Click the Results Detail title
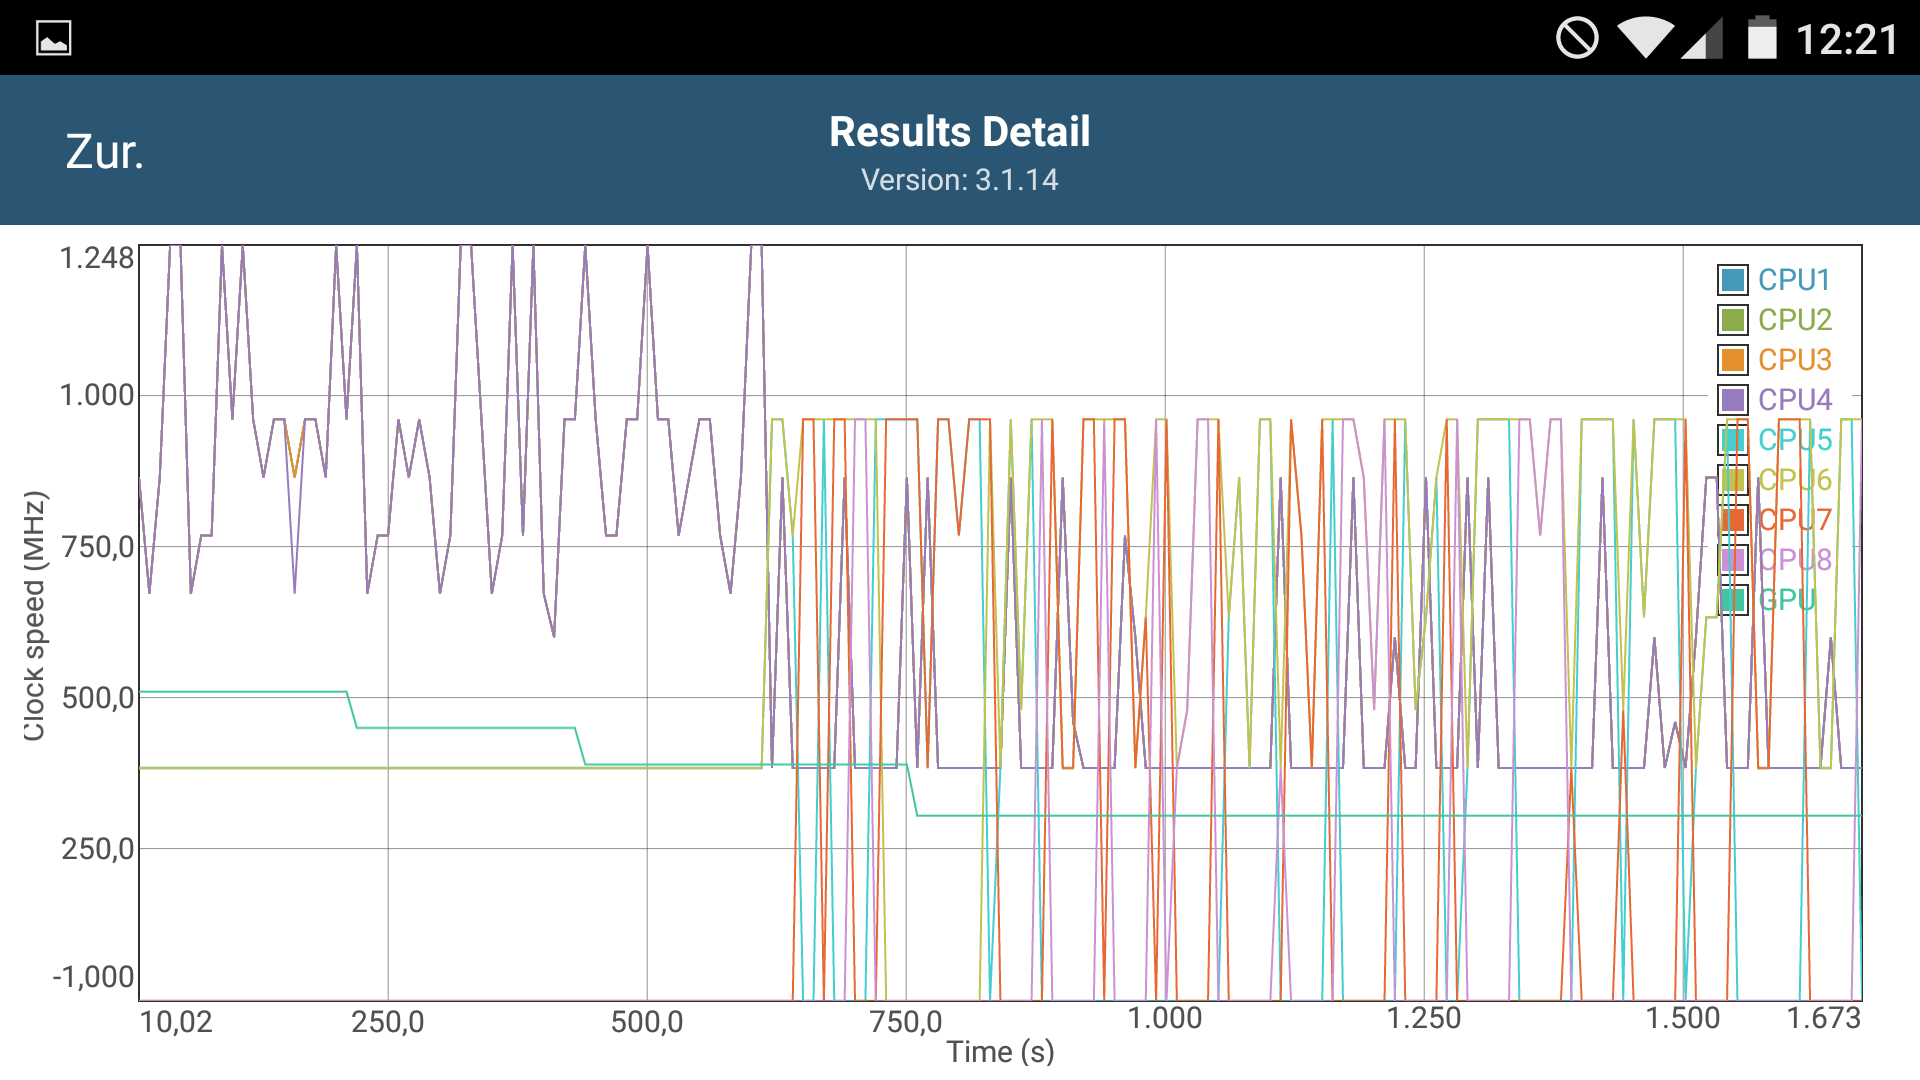Image resolution: width=1920 pixels, height=1080 pixels. coord(959,132)
